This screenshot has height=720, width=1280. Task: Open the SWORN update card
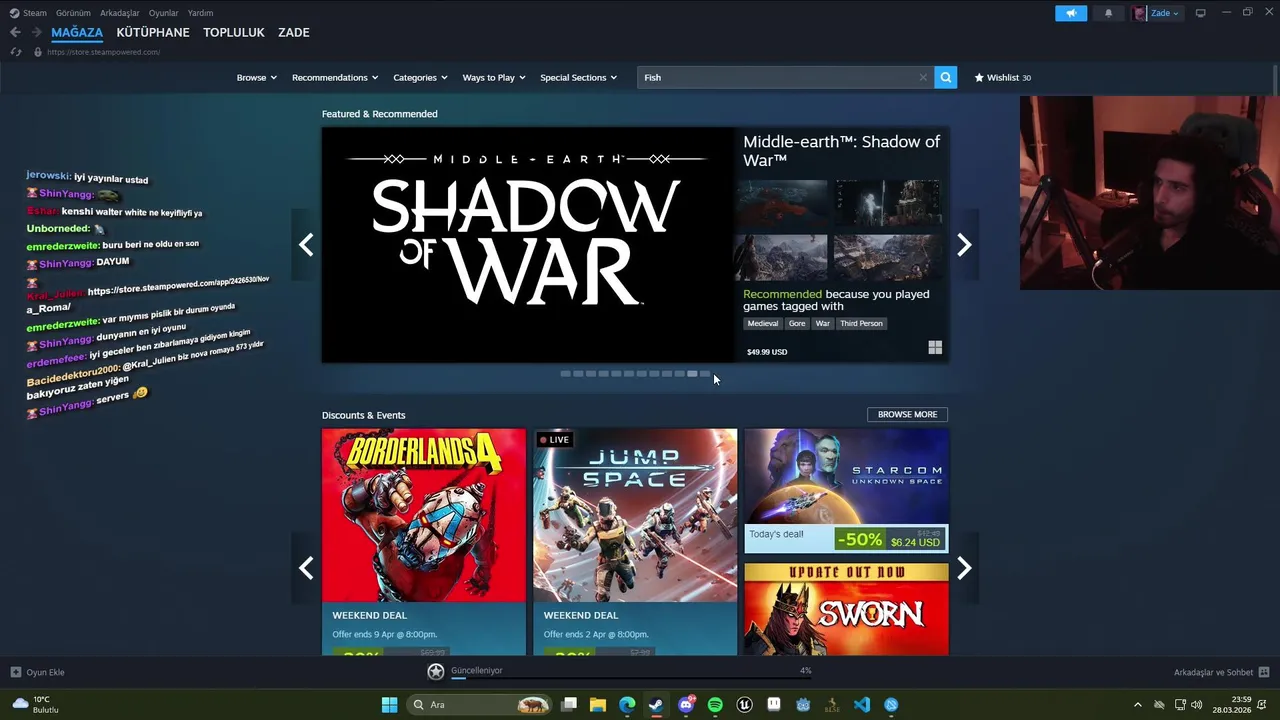[846, 609]
